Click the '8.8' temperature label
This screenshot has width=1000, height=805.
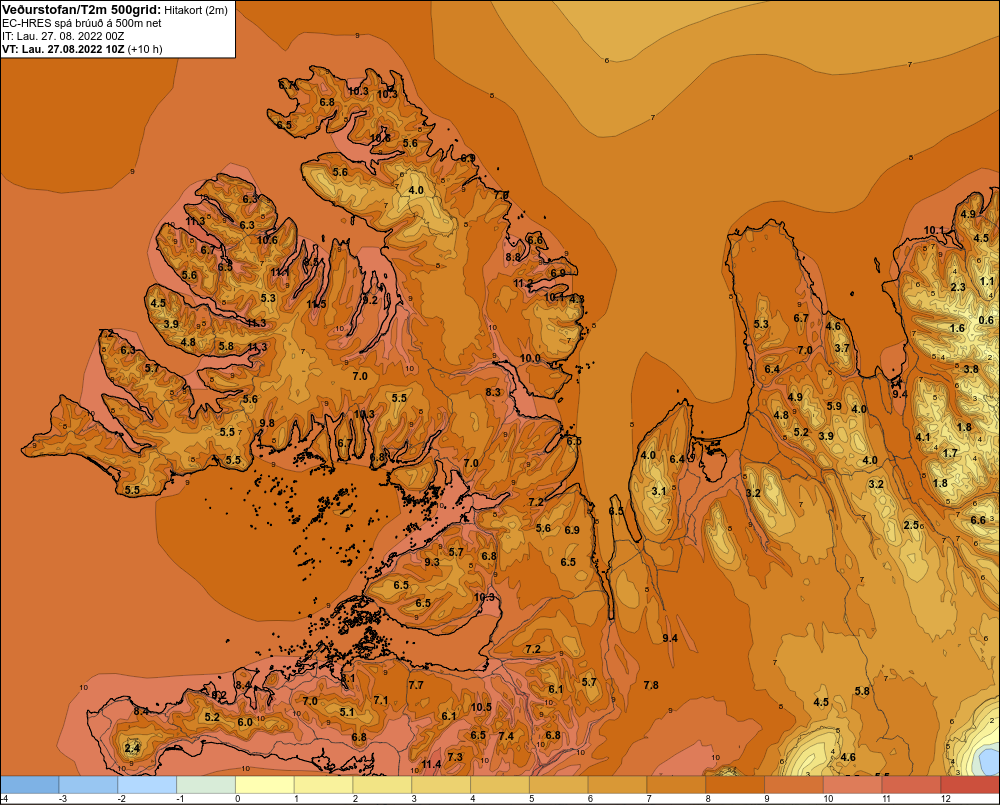pyautogui.click(x=513, y=257)
